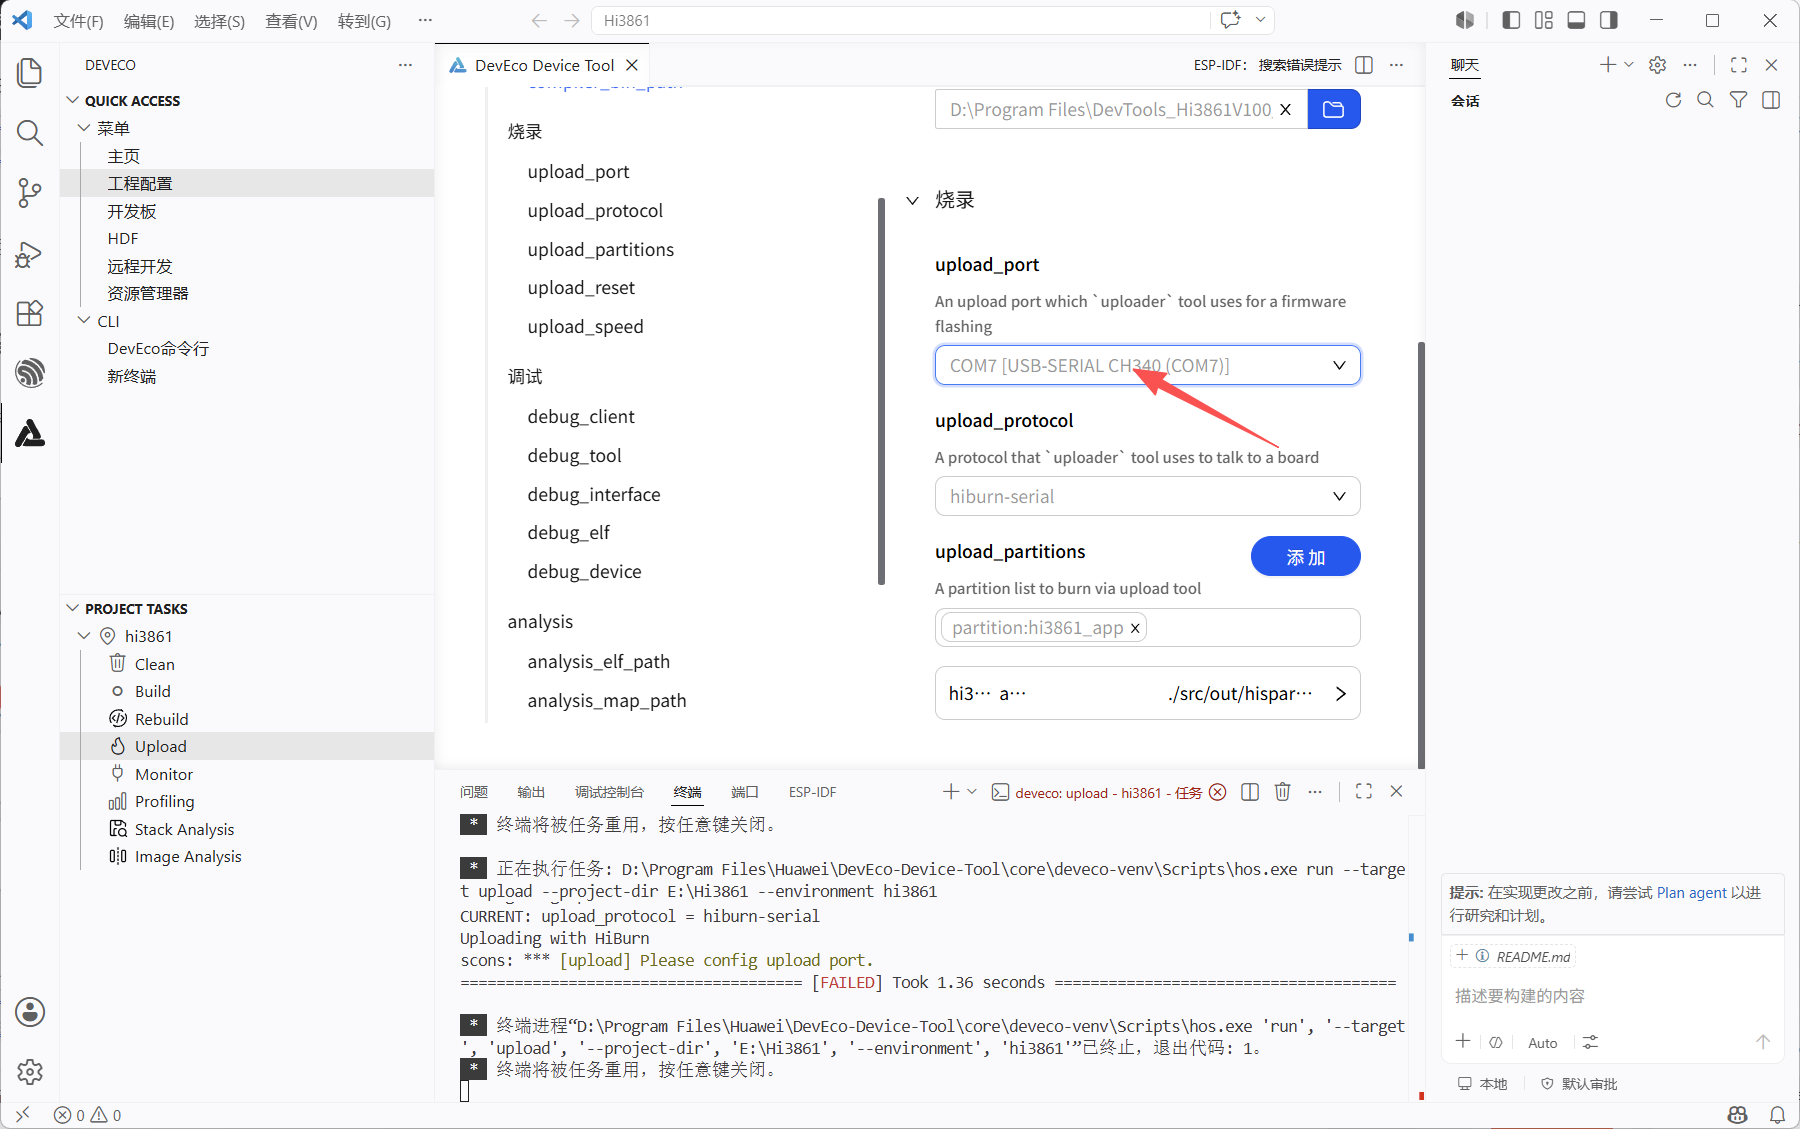Viewport: 1800px width, 1129px height.
Task: Collapse the hi3861 project node
Action: click(x=84, y=636)
